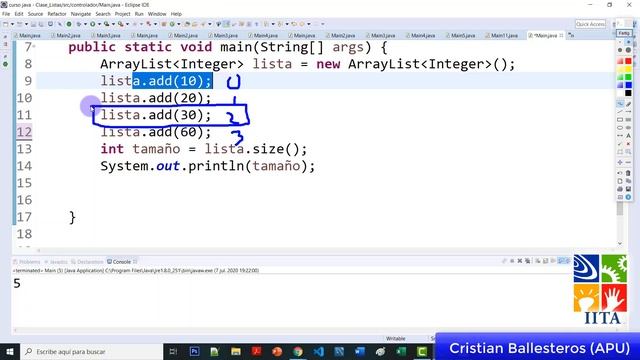Open the New file dropdown arrow

click(x=12, y=24)
